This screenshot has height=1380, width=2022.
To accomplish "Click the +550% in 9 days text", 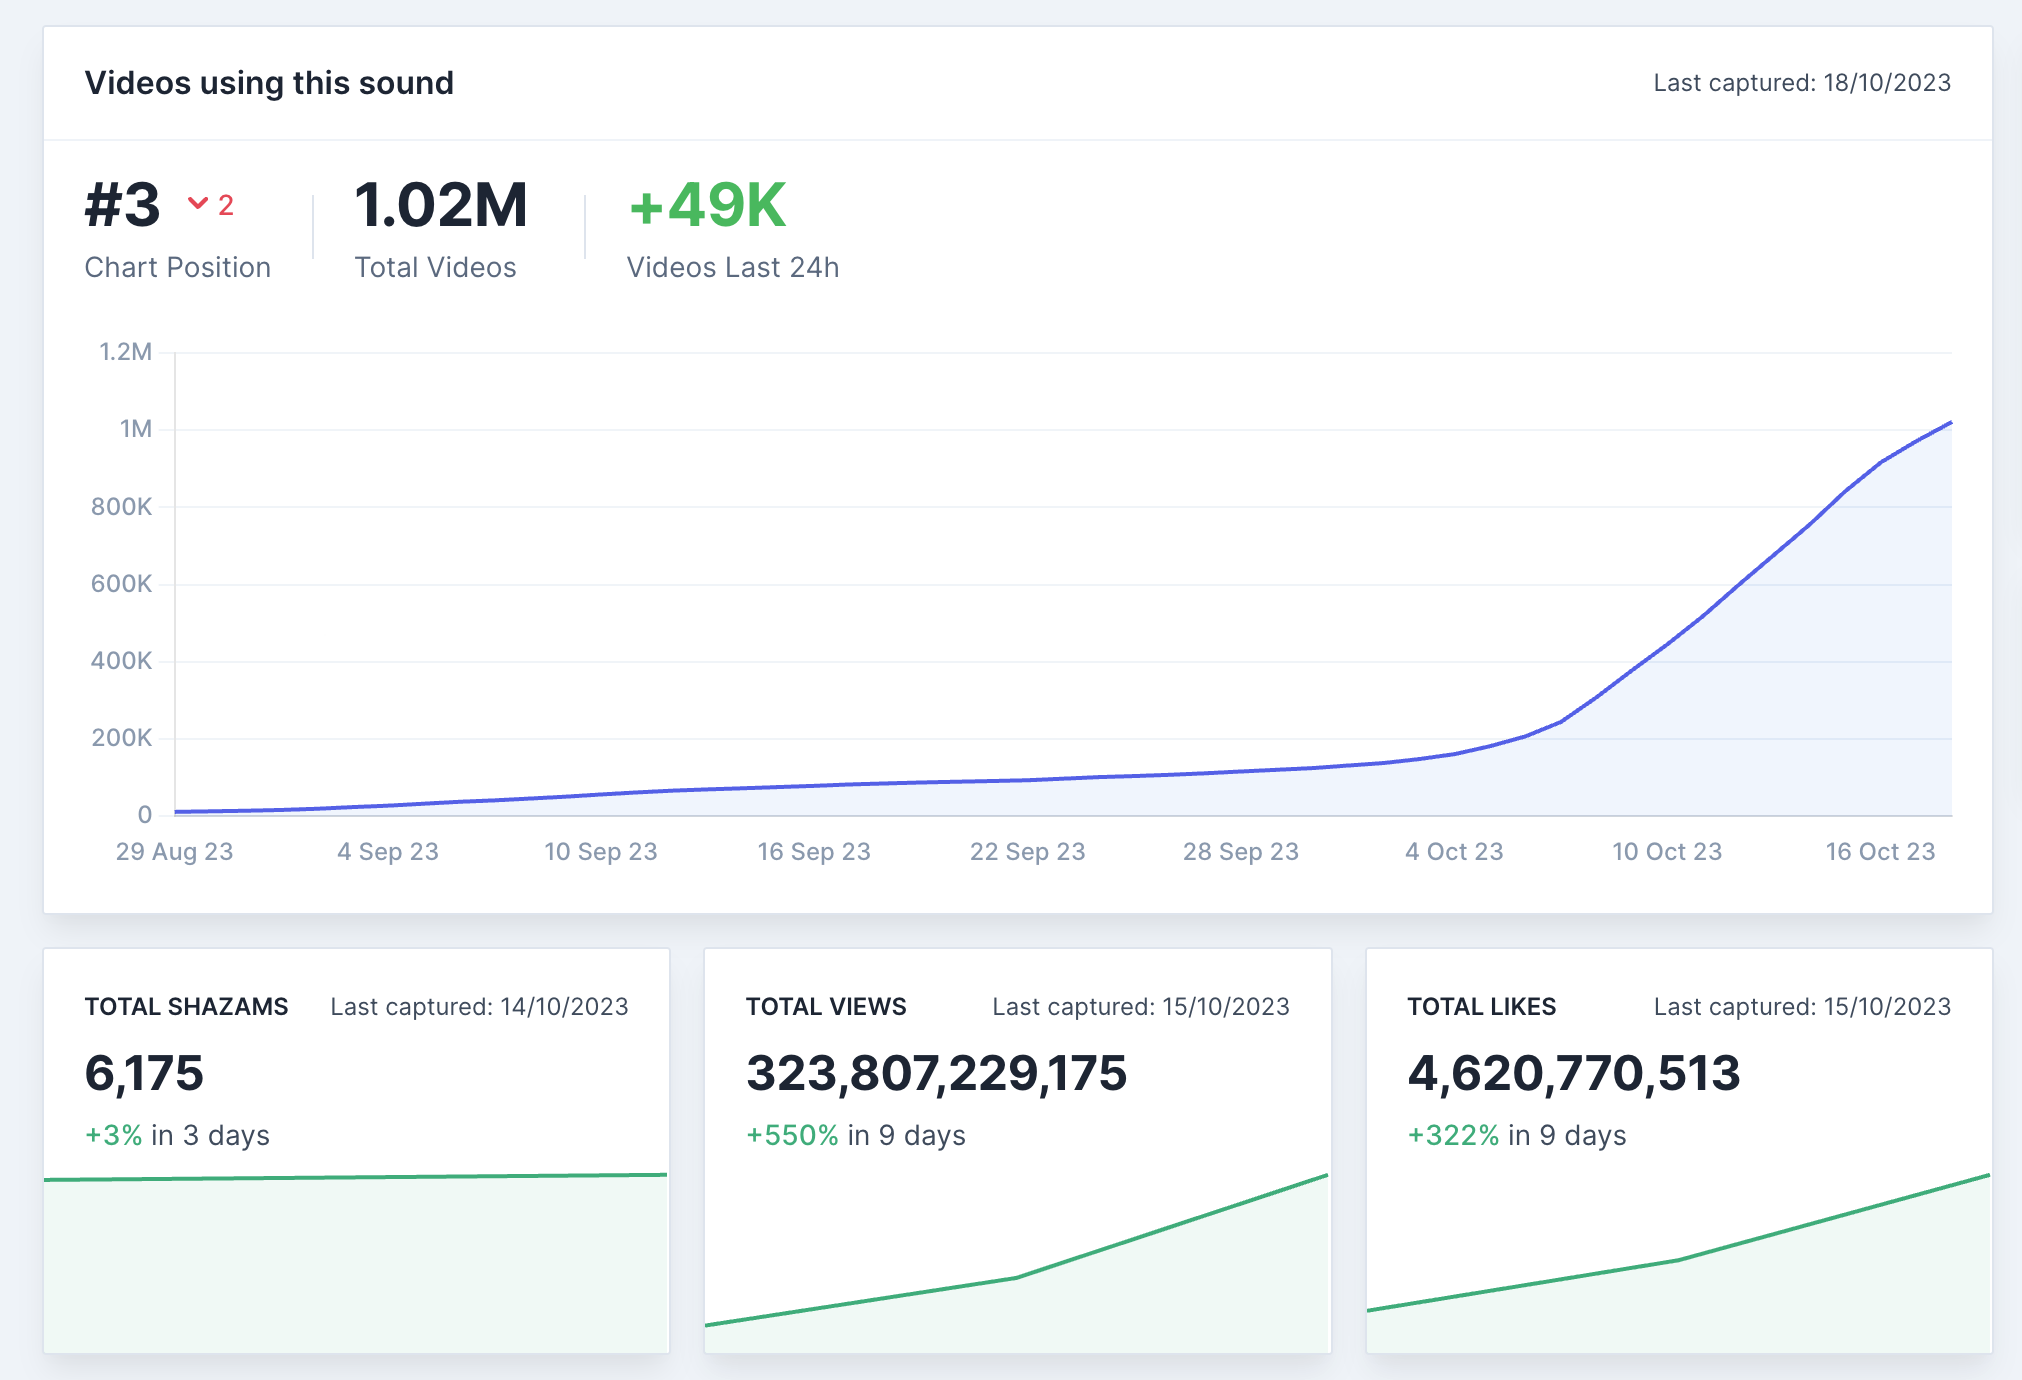I will 855,1136.
